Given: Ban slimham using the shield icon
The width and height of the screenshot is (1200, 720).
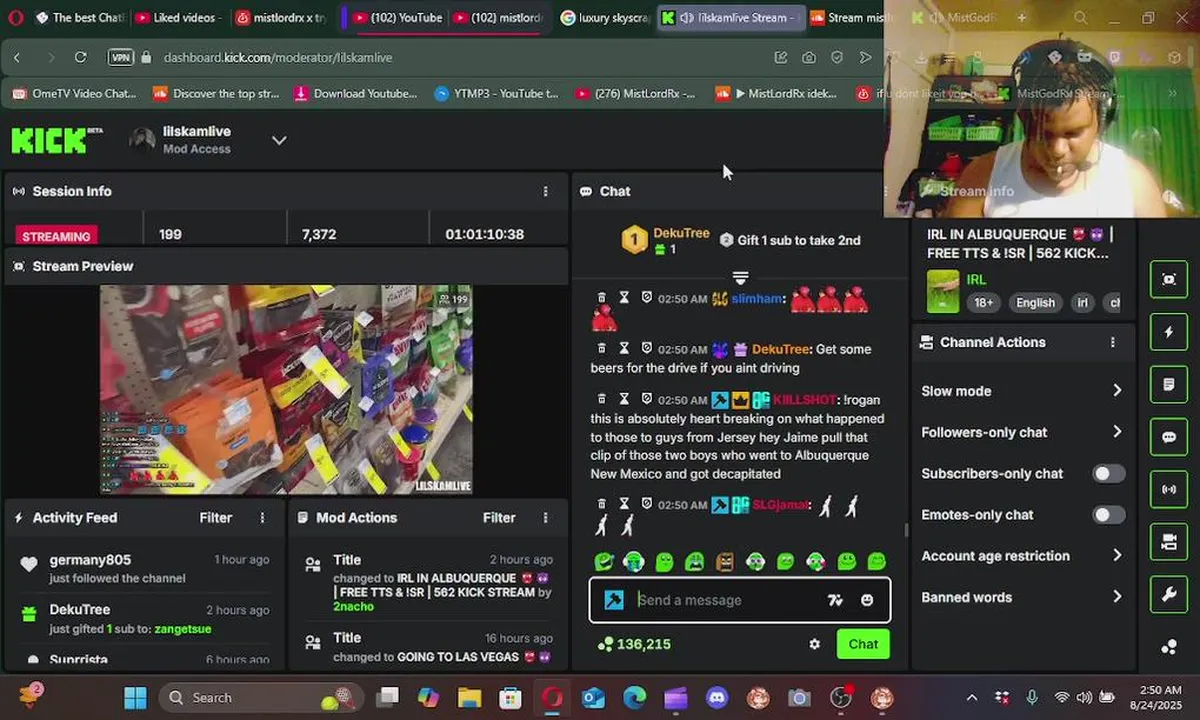Looking at the screenshot, I should 646,298.
